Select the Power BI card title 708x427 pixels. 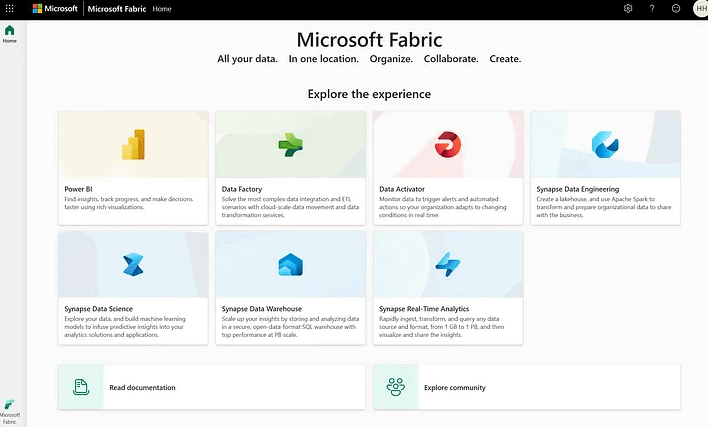pos(79,189)
